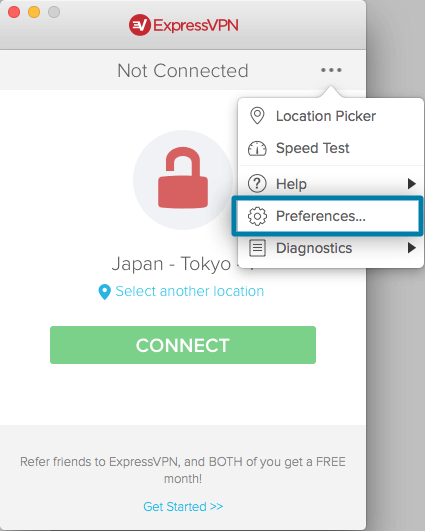Click the ExpressVPN logo in title bar

click(184, 25)
